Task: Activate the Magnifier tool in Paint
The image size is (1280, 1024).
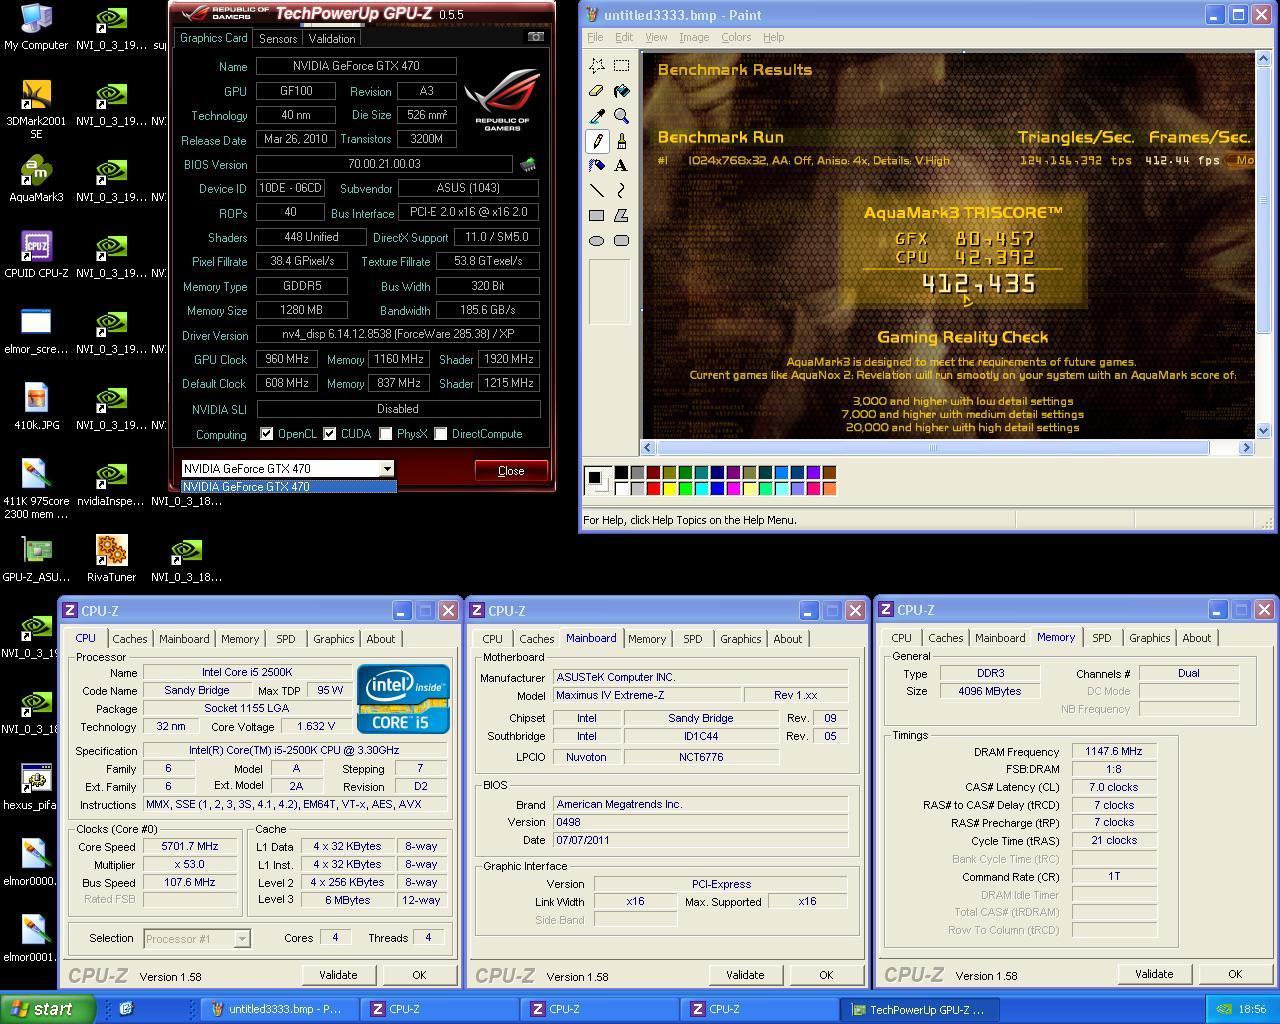Action: click(621, 116)
